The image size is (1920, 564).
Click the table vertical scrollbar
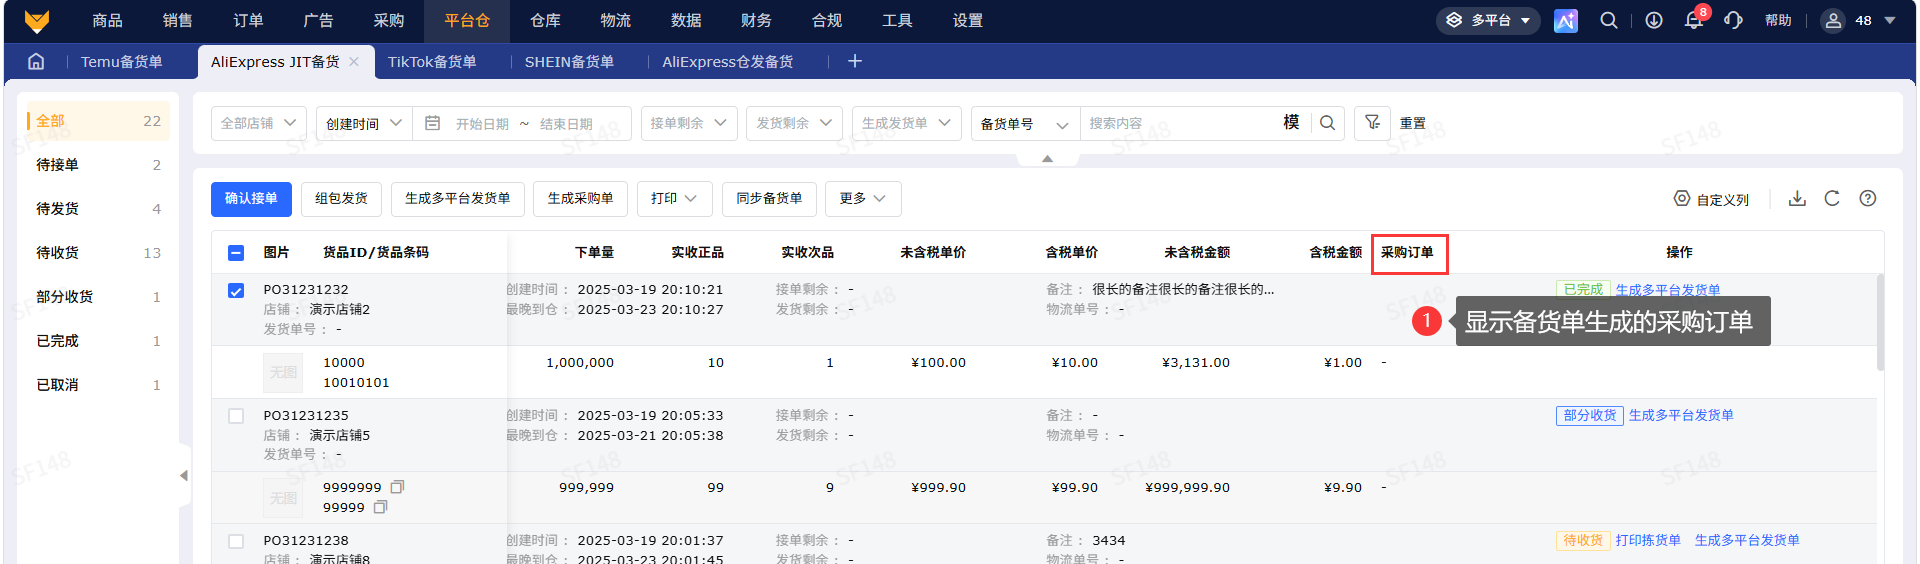(x=1880, y=322)
